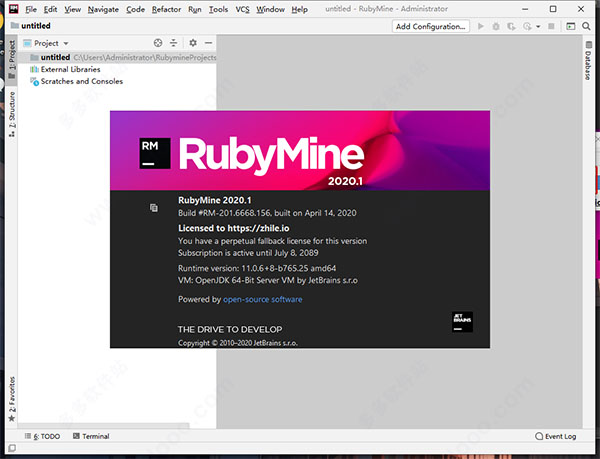The height and width of the screenshot is (459, 600).
Task: Expand the profiler run dropdown arrow
Action: click(538, 27)
